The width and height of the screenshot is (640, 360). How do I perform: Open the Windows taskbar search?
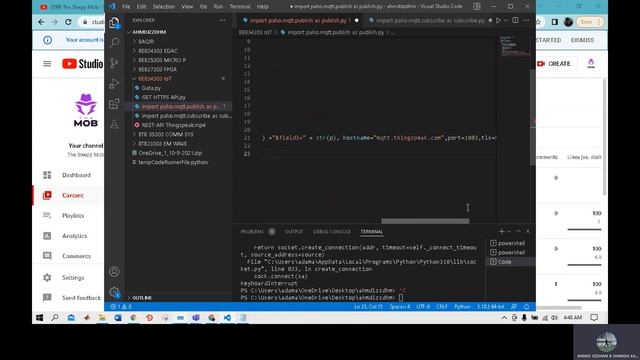[x=55, y=318]
